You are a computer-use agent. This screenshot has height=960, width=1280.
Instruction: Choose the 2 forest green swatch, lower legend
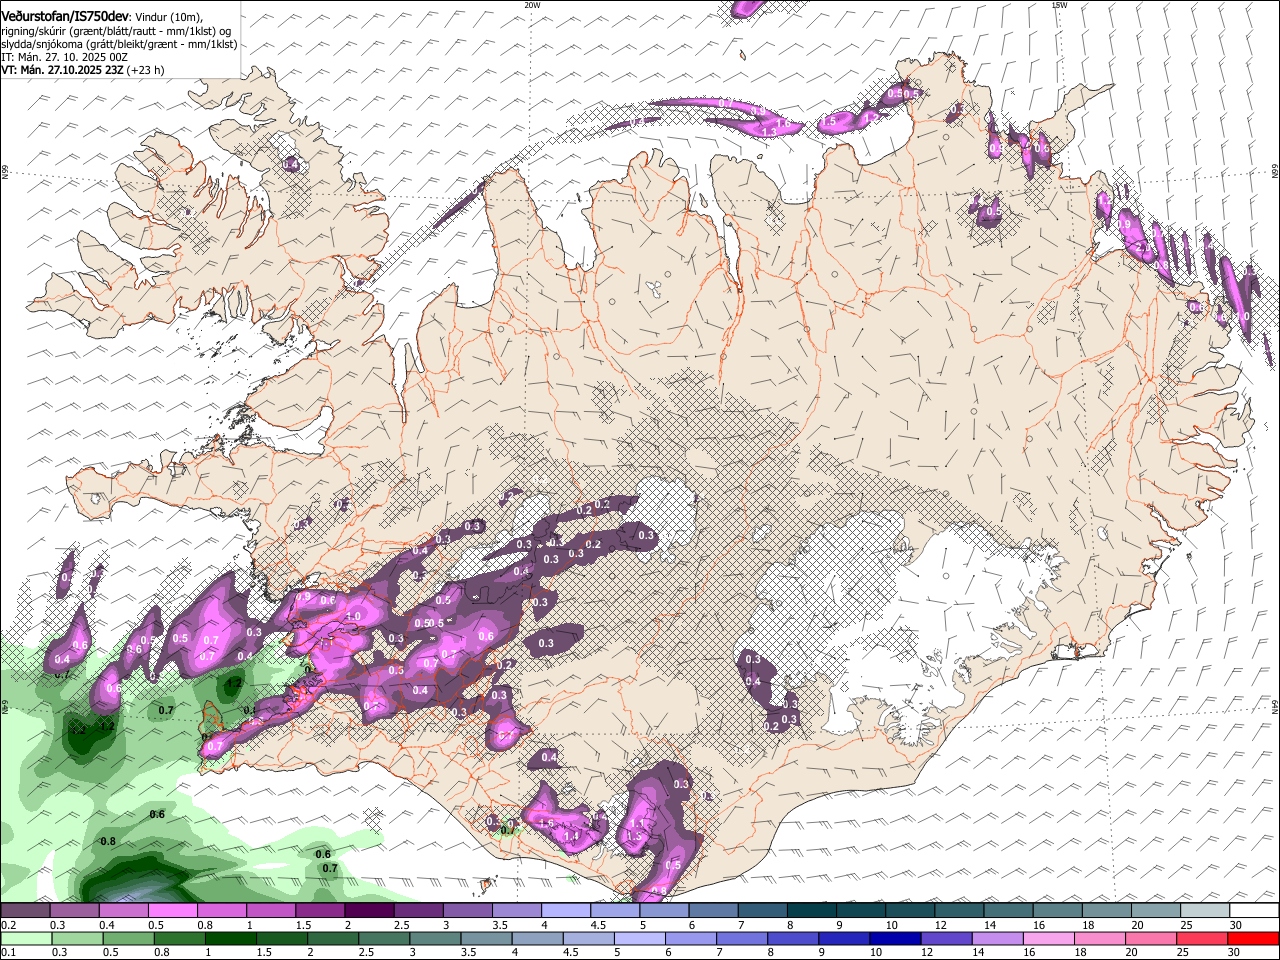(x=332, y=939)
